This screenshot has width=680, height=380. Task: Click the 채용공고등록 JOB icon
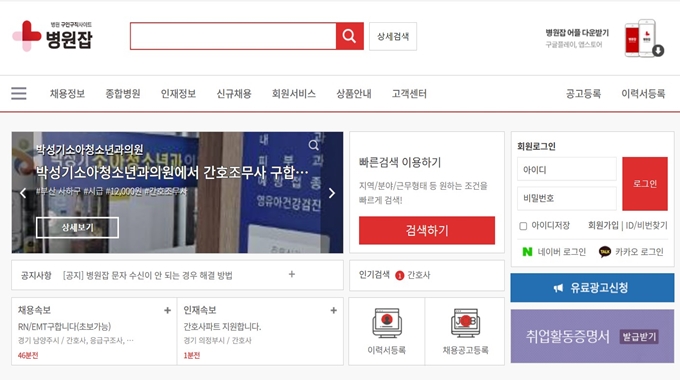[x=465, y=323]
